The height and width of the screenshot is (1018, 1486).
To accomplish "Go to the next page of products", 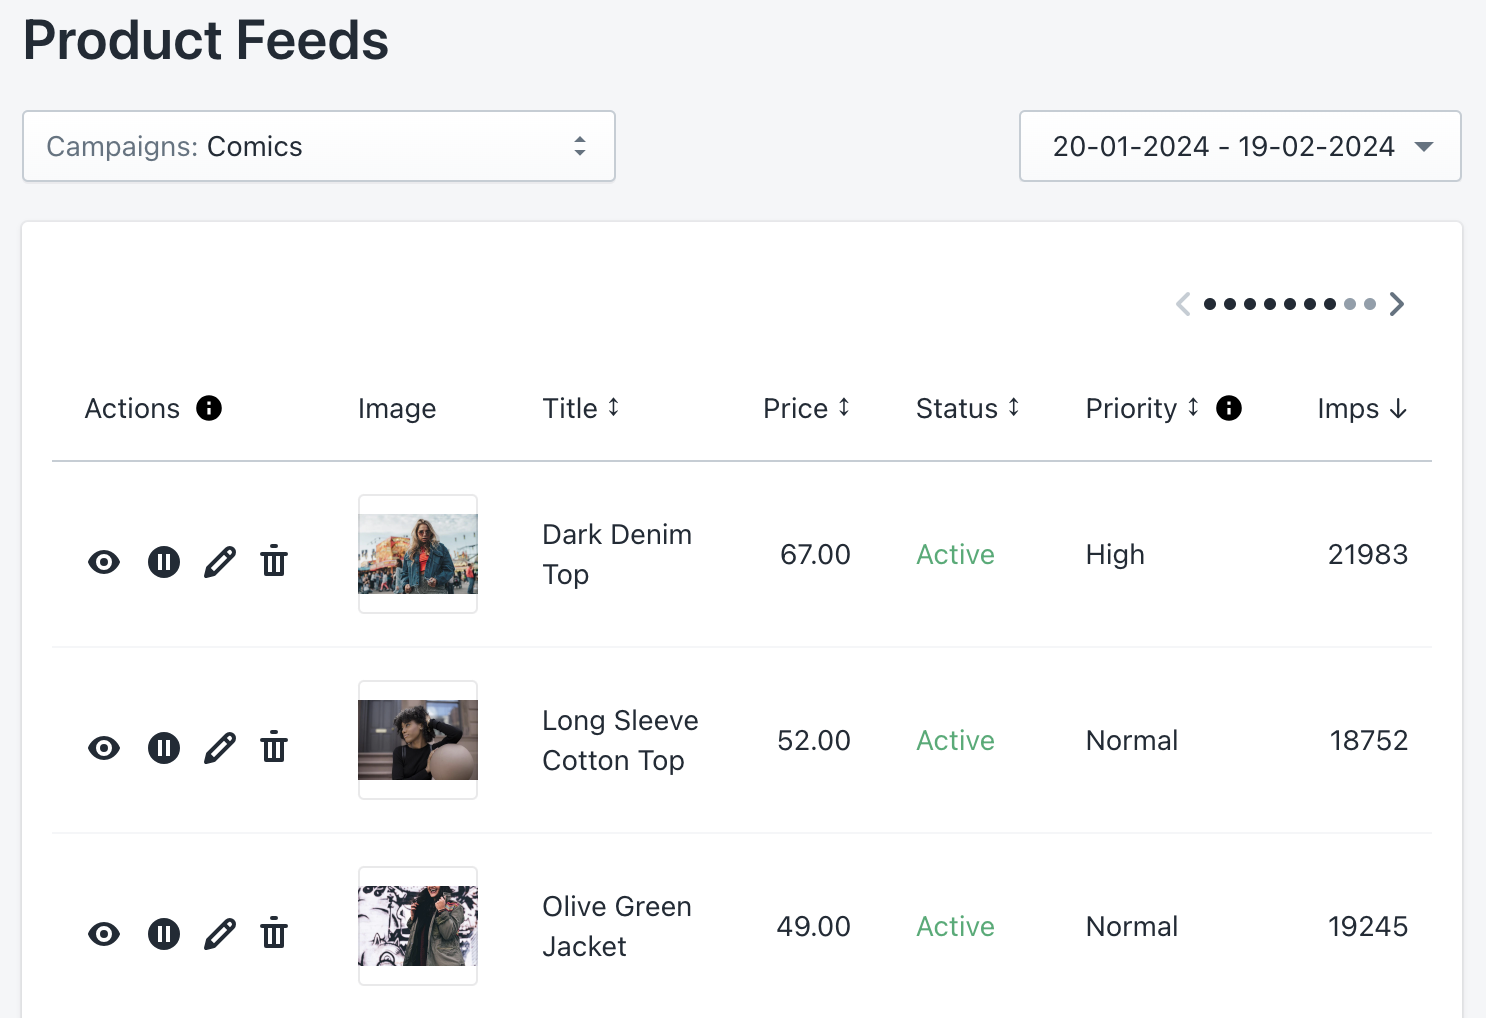I will 1396,304.
